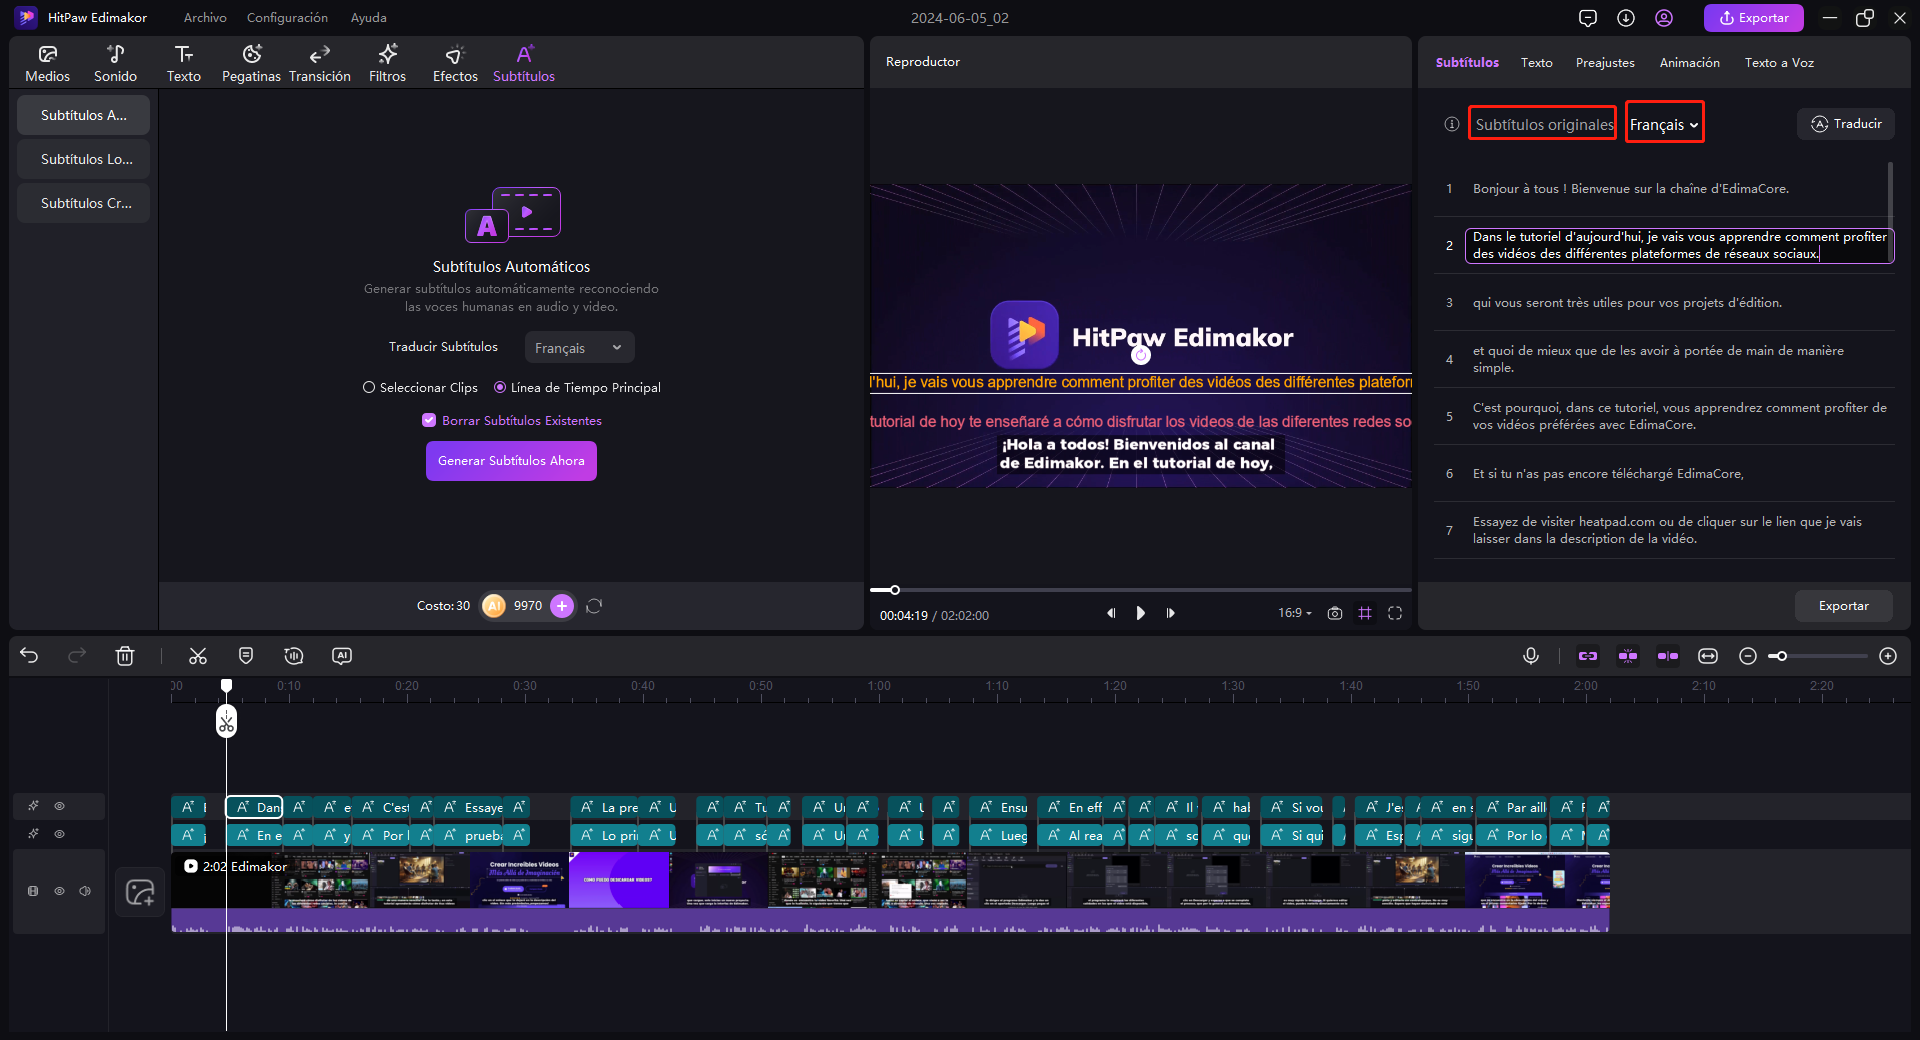Click the speech-to-text waveform icon

tap(294, 656)
